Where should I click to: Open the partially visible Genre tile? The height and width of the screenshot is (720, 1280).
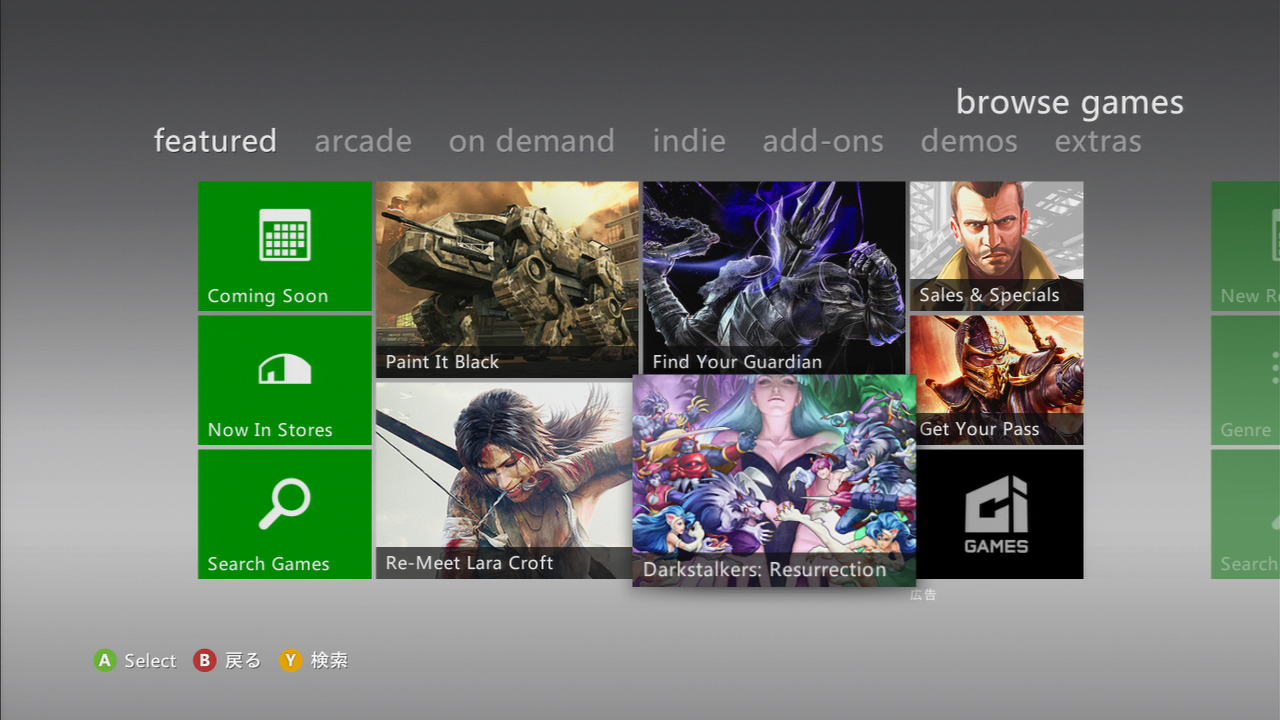pos(1246,380)
